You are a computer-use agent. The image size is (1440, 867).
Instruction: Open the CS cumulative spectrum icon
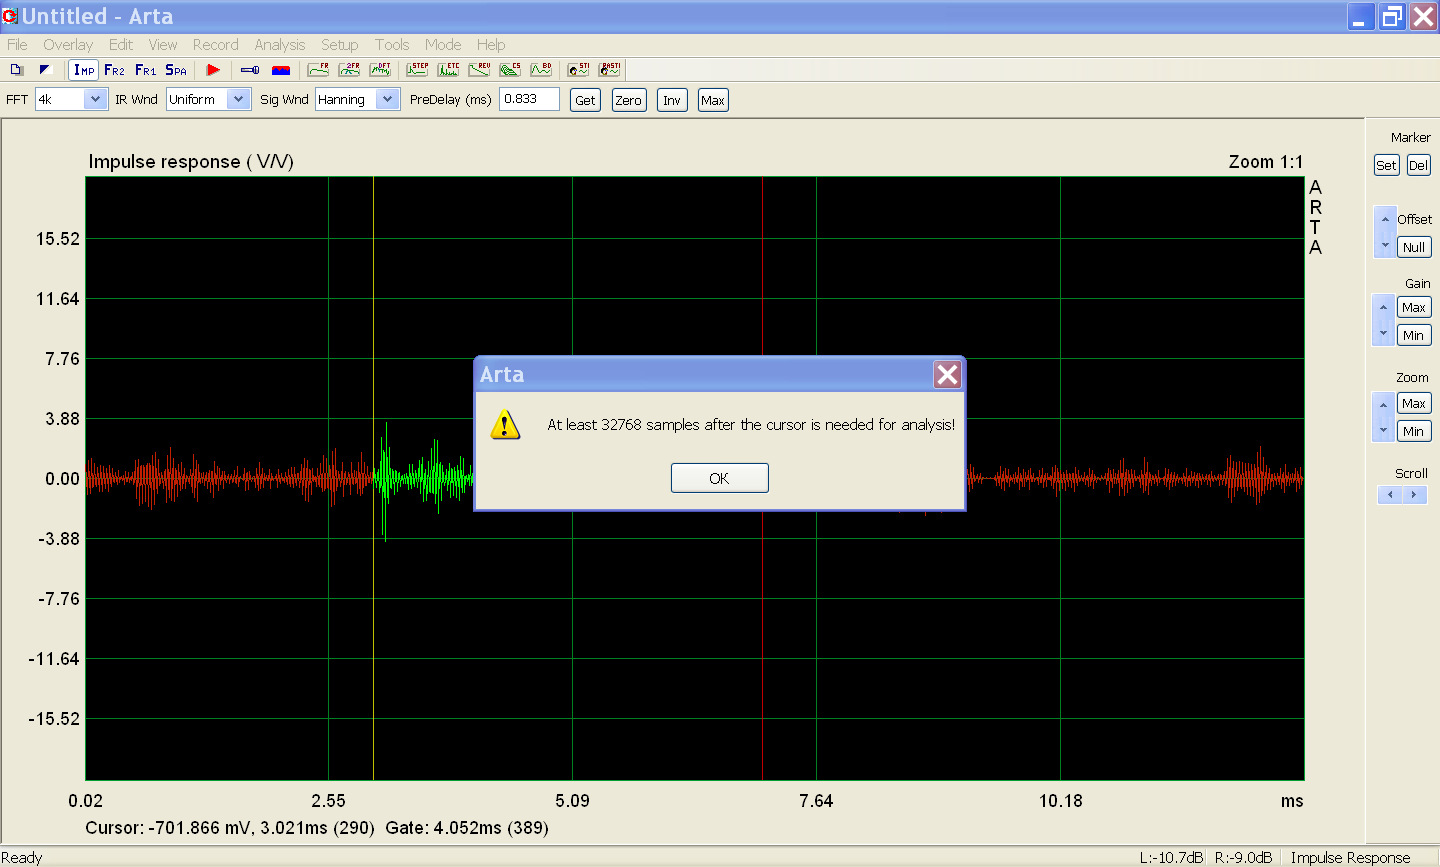click(510, 70)
